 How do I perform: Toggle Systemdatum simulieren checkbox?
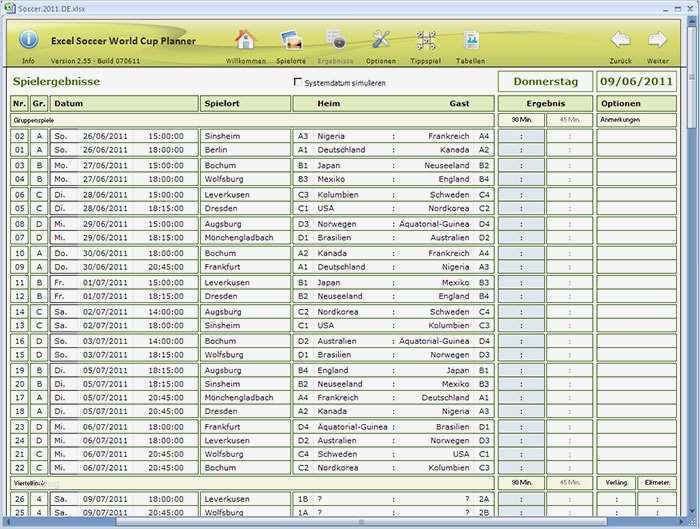pos(297,82)
